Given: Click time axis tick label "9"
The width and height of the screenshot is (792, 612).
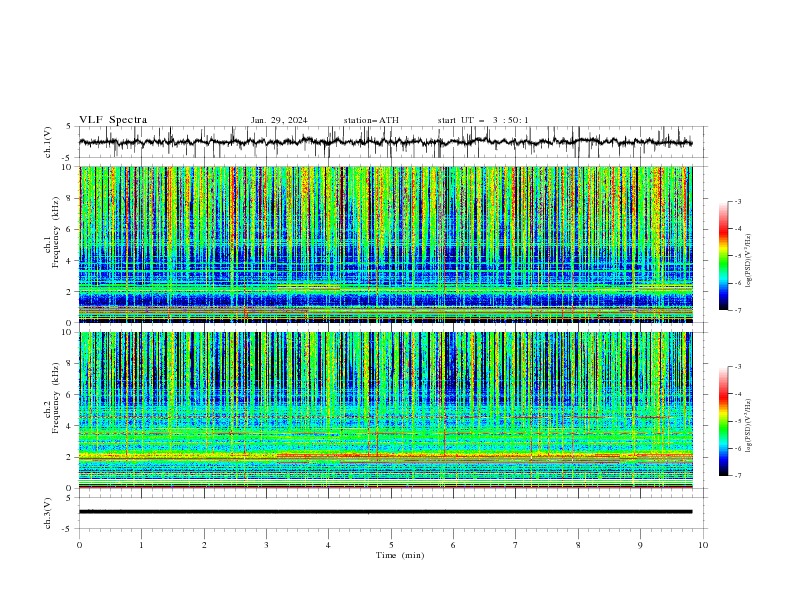Looking at the screenshot, I should click(640, 545).
